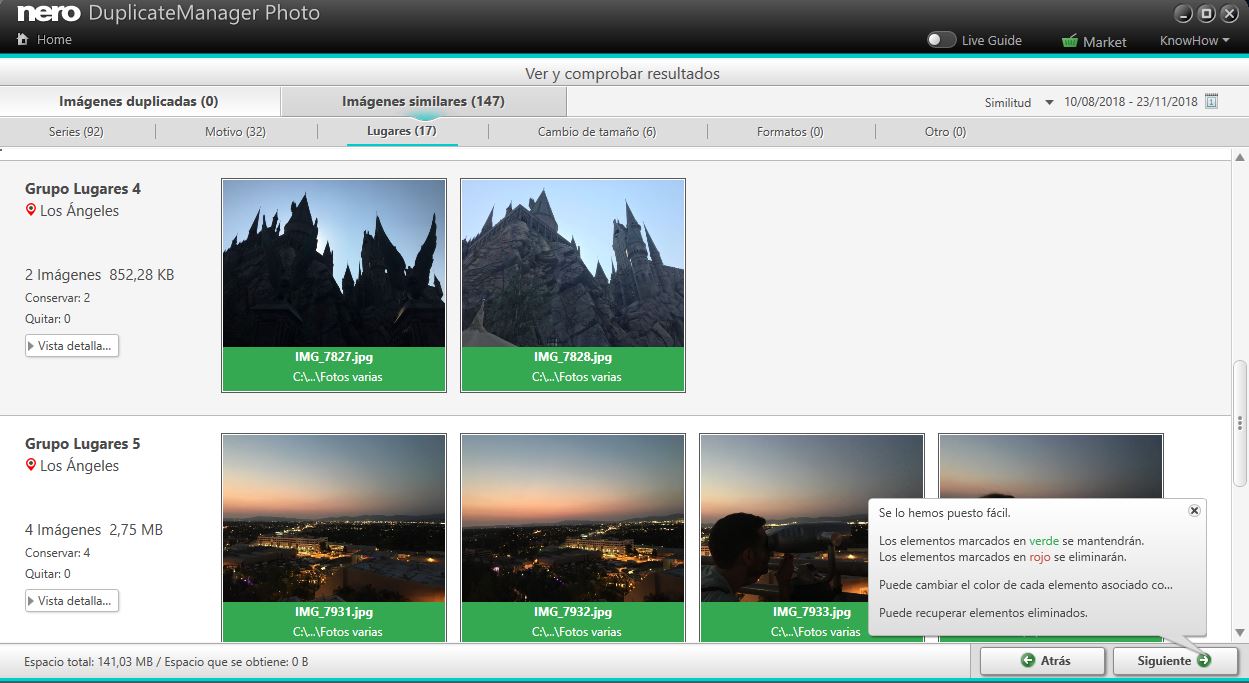Toggle the Live Guide switch
This screenshot has width=1249, height=683.
[x=941, y=40]
